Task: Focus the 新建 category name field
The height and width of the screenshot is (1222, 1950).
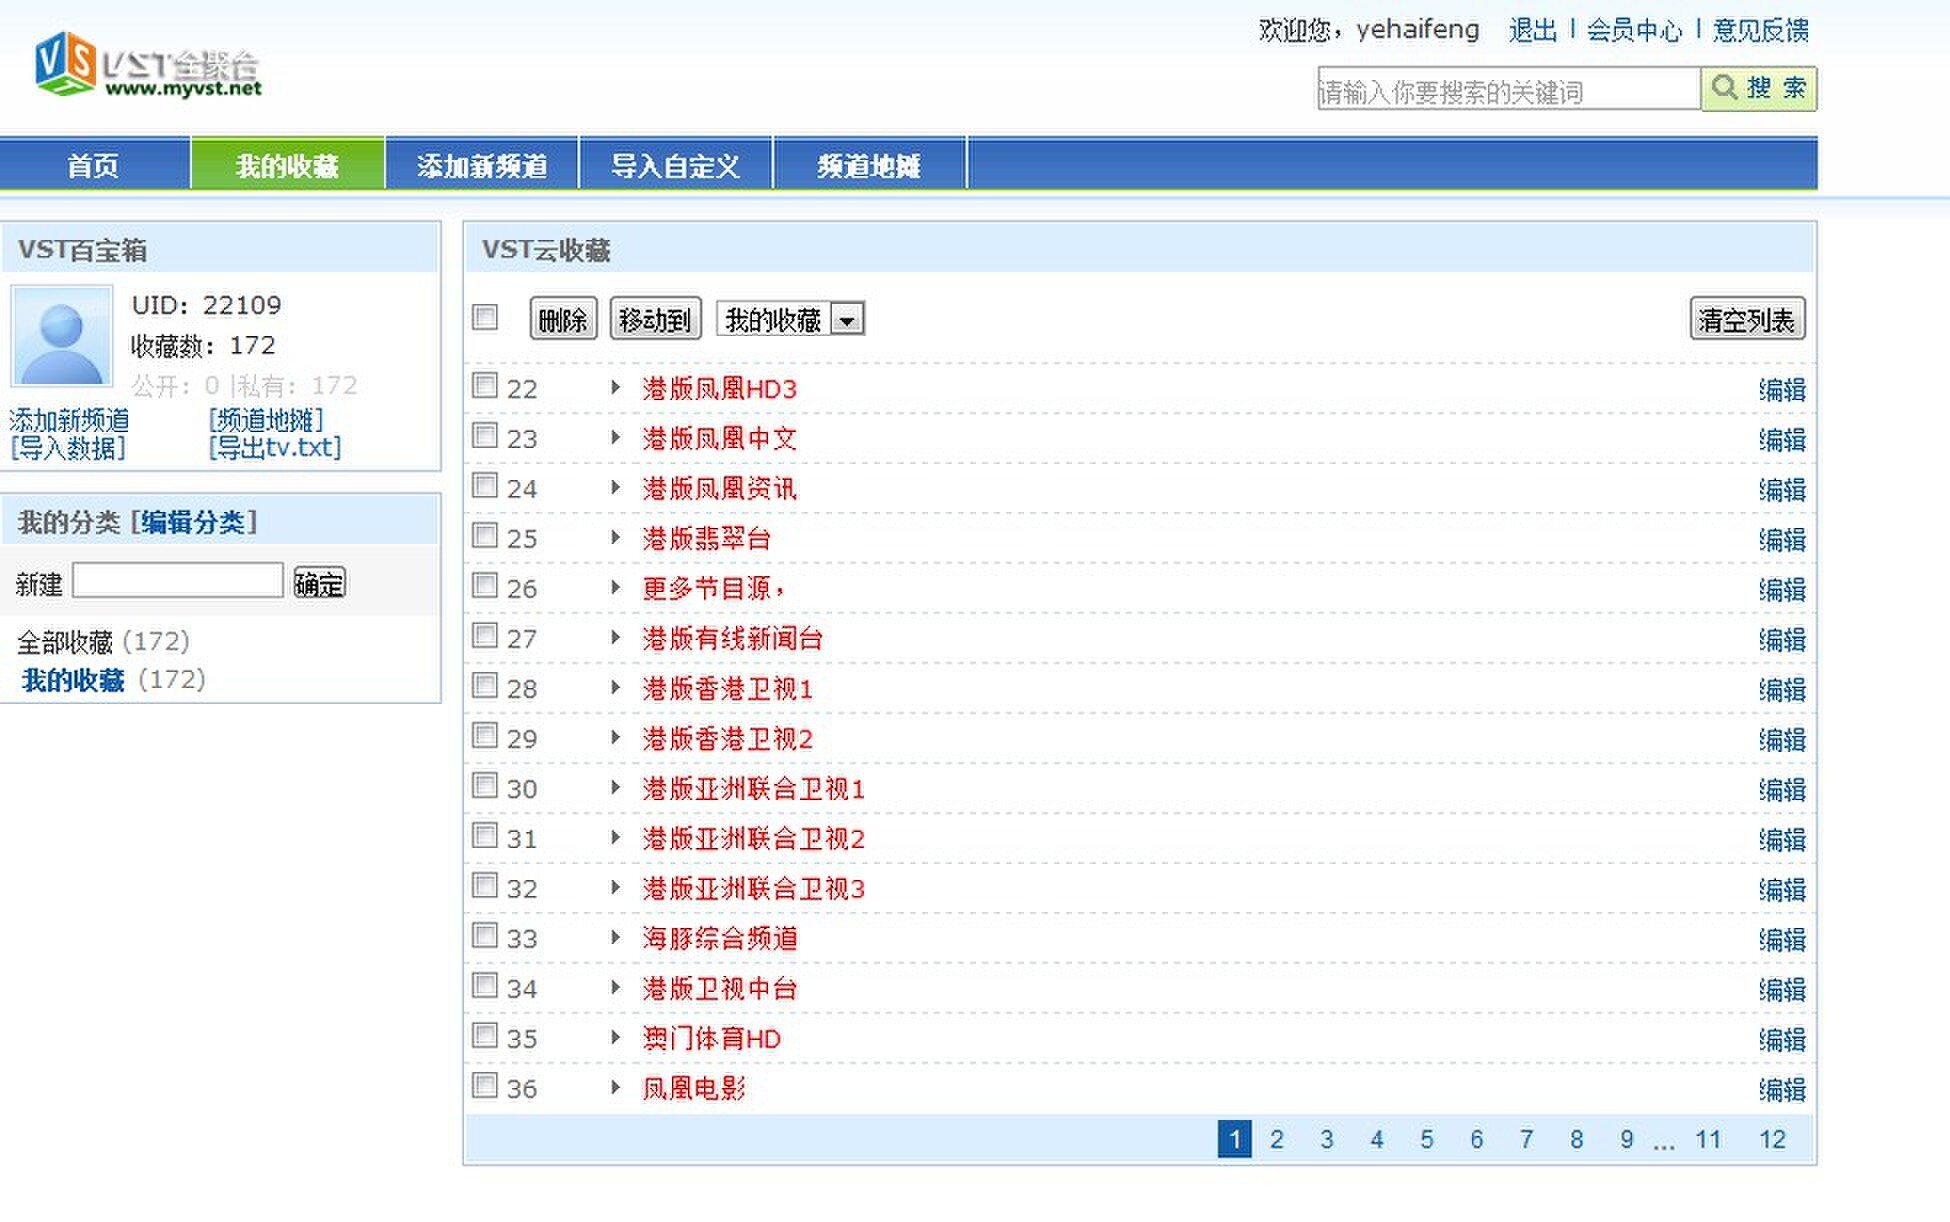Action: [x=178, y=580]
